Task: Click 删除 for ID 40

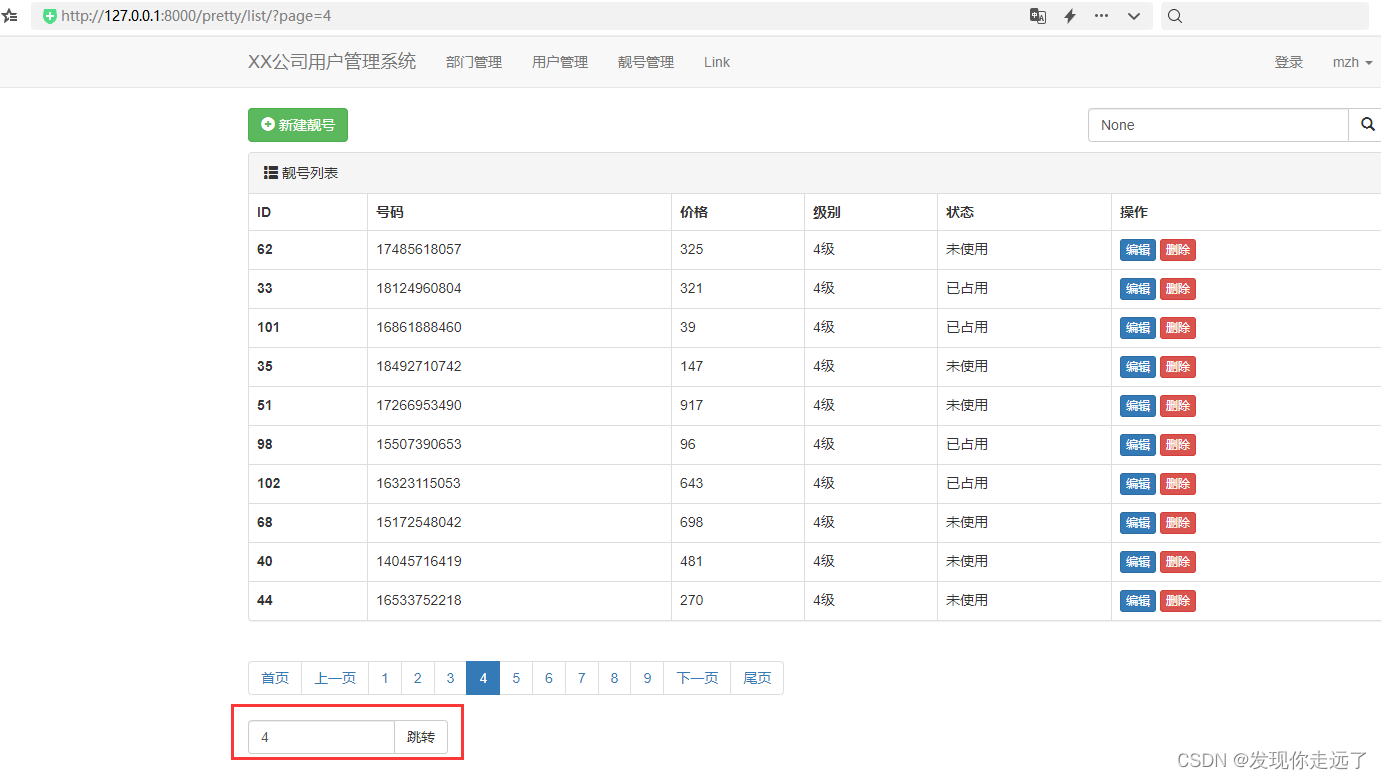Action: [1178, 562]
